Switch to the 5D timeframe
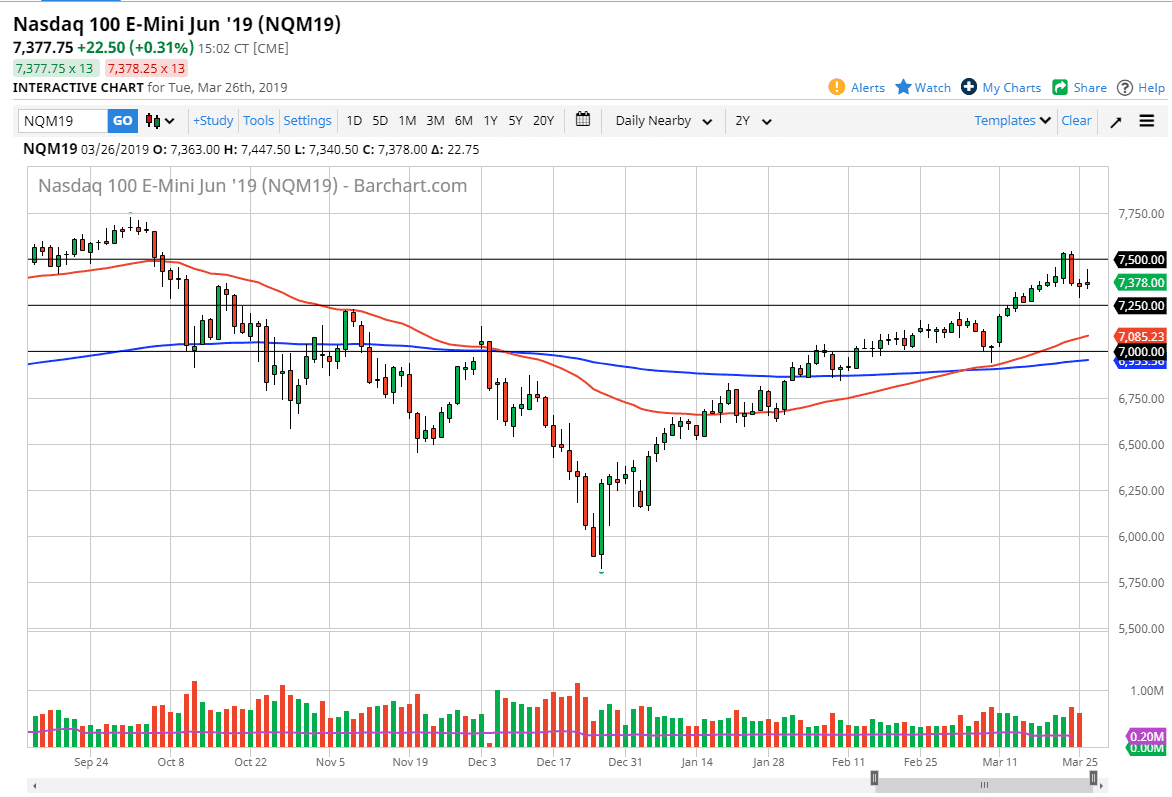The height and width of the screenshot is (797, 1172). click(x=380, y=120)
